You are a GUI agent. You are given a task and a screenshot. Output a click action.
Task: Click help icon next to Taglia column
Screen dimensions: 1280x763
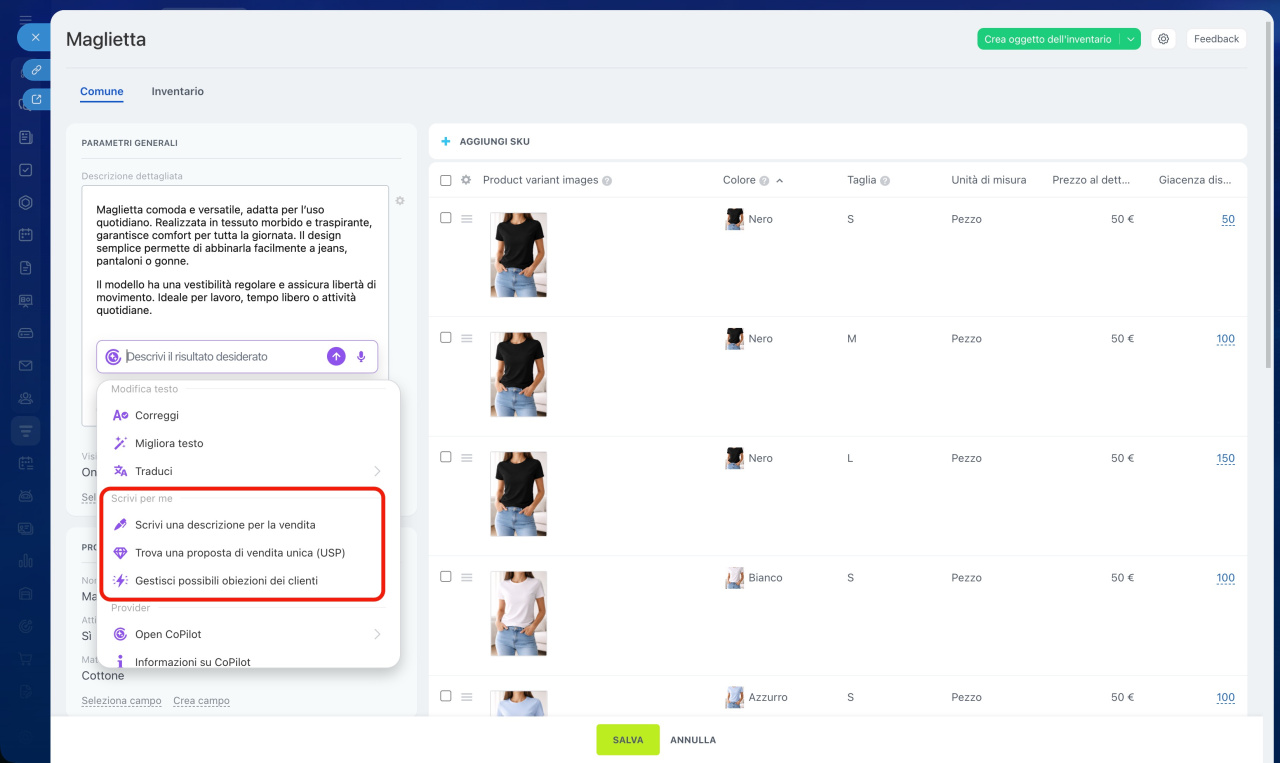pyautogui.click(x=885, y=181)
